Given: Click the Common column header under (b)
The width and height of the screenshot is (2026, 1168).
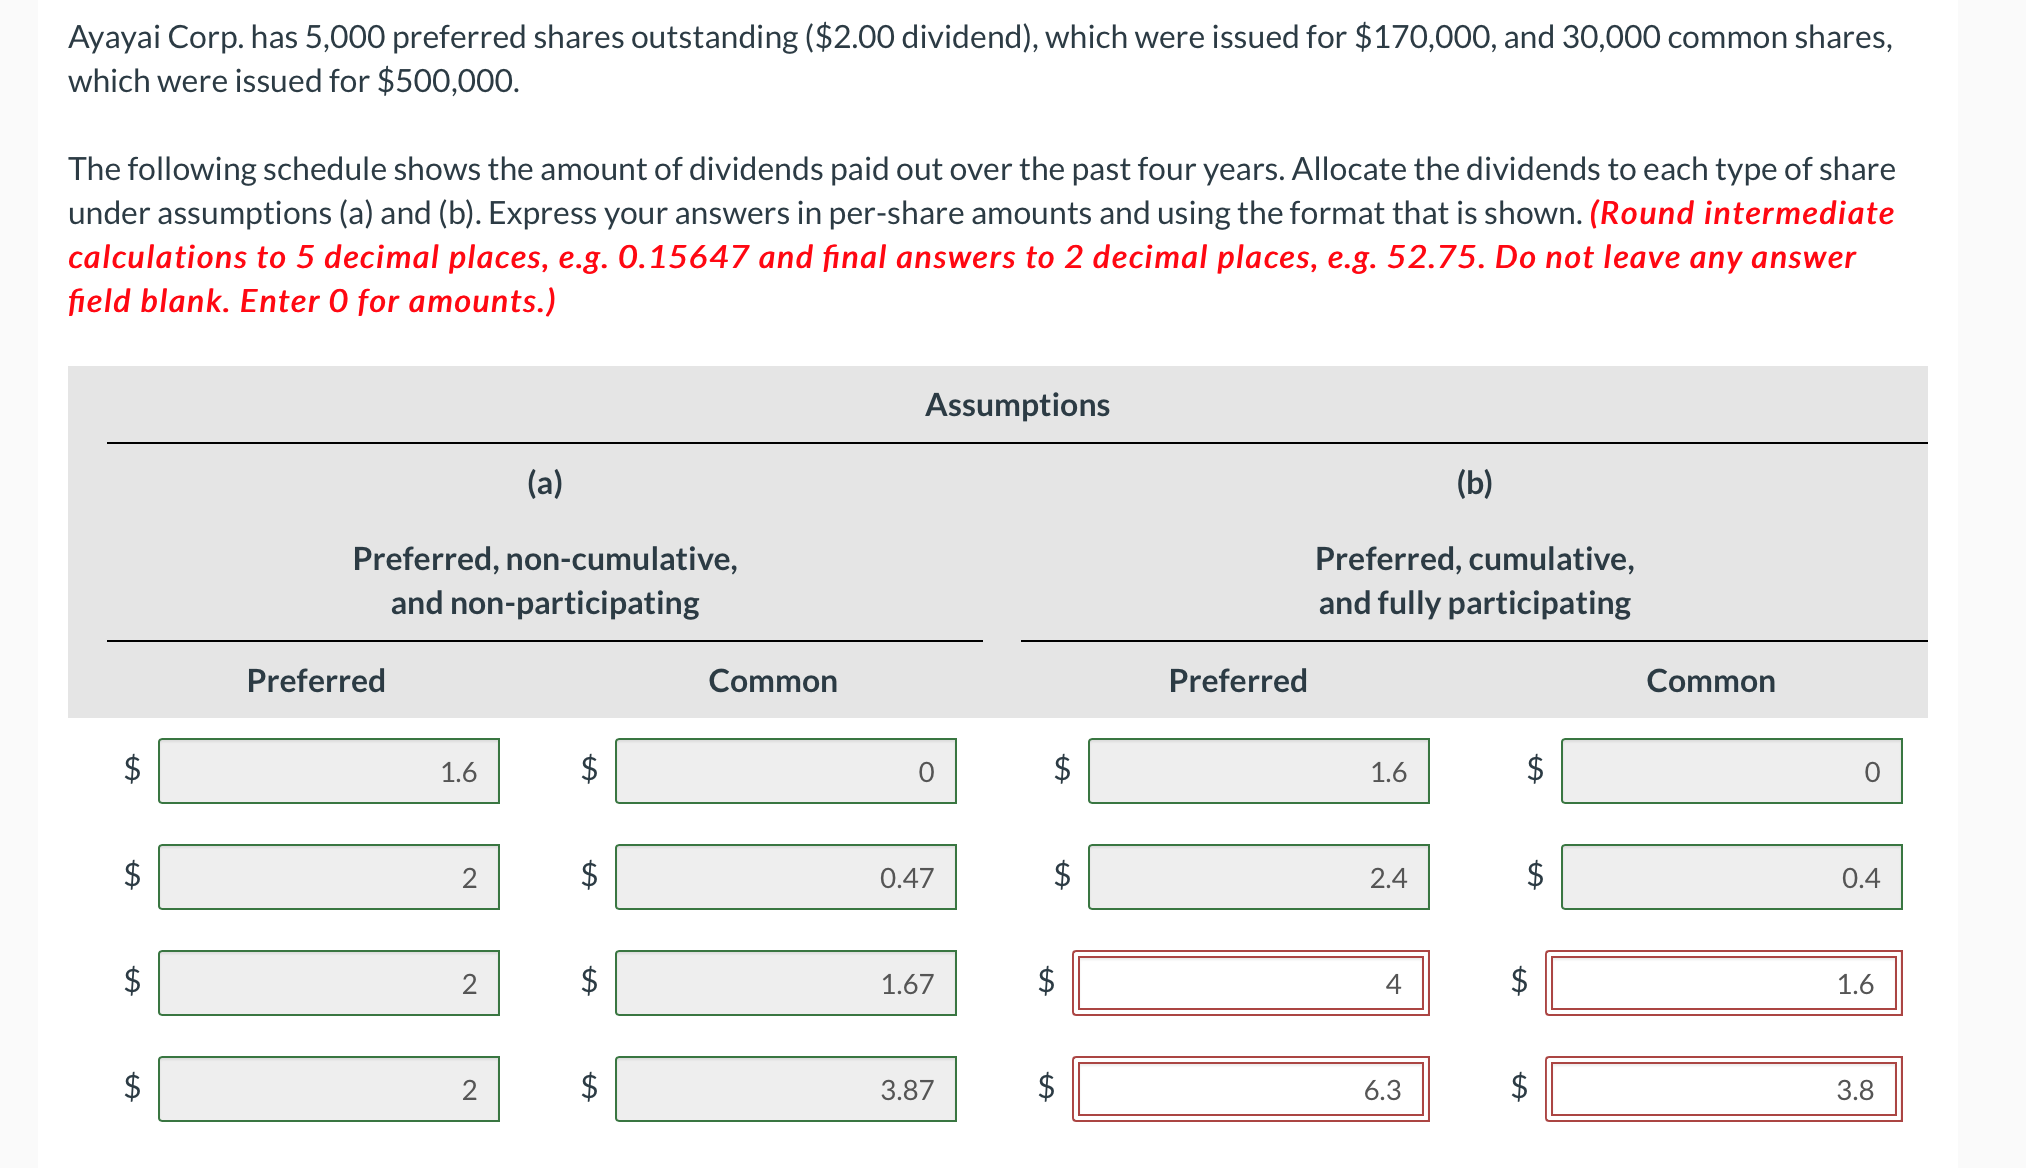Looking at the screenshot, I should [1711, 681].
